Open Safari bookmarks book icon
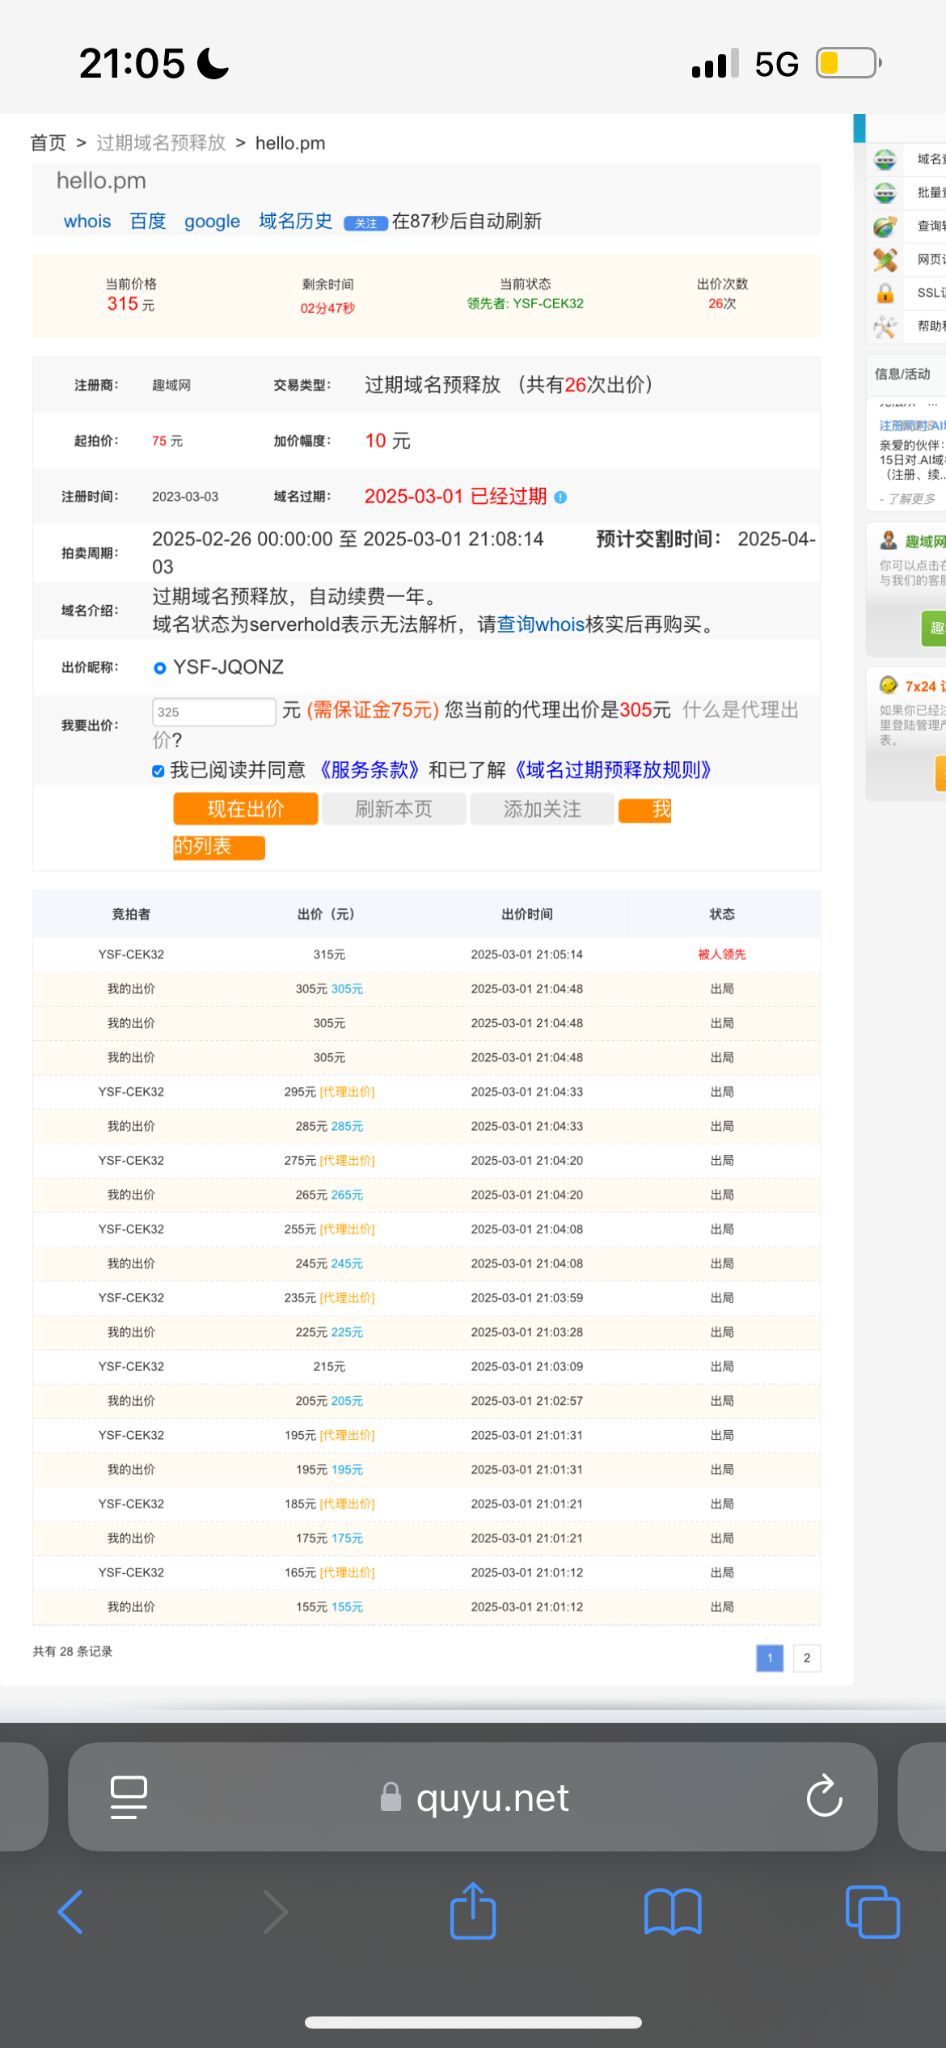The image size is (946, 2048). tap(672, 1912)
